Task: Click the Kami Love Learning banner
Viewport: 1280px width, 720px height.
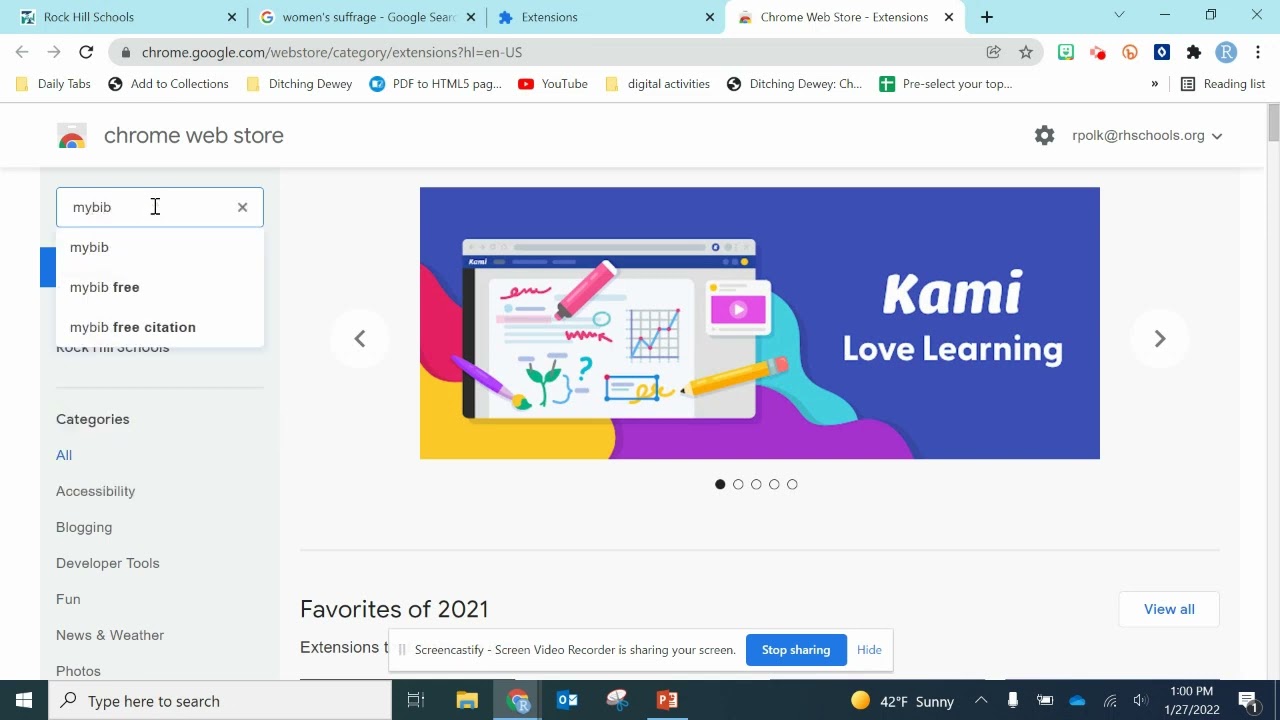Action: (760, 323)
